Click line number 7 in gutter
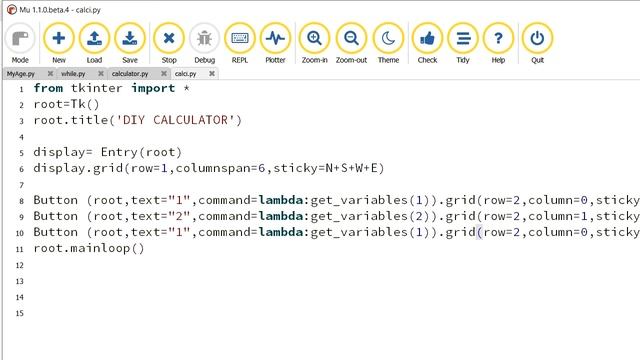The width and height of the screenshot is (640, 360). (x=21, y=185)
